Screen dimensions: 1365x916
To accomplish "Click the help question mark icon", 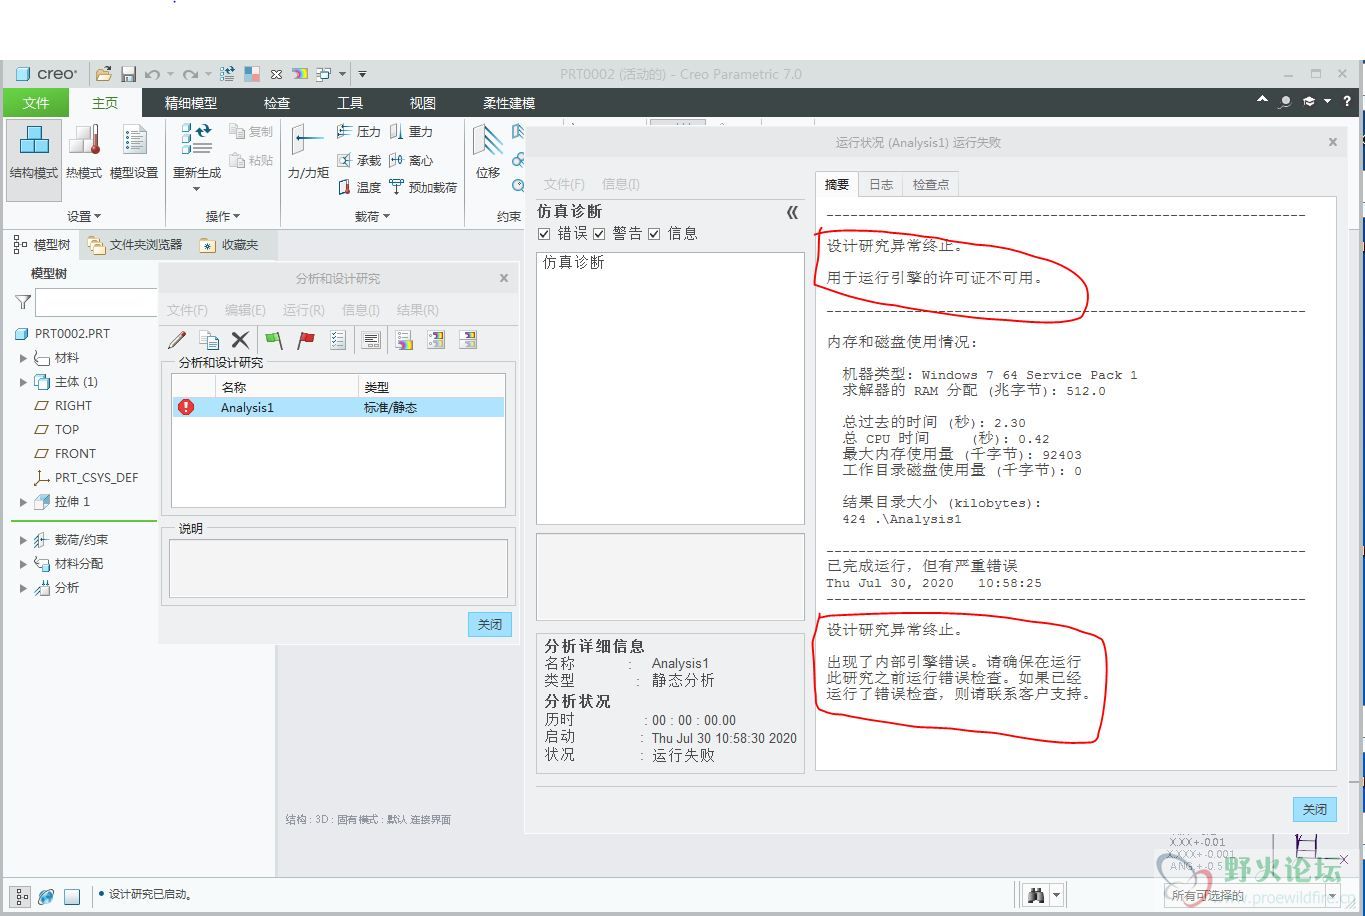I will click(1347, 102).
